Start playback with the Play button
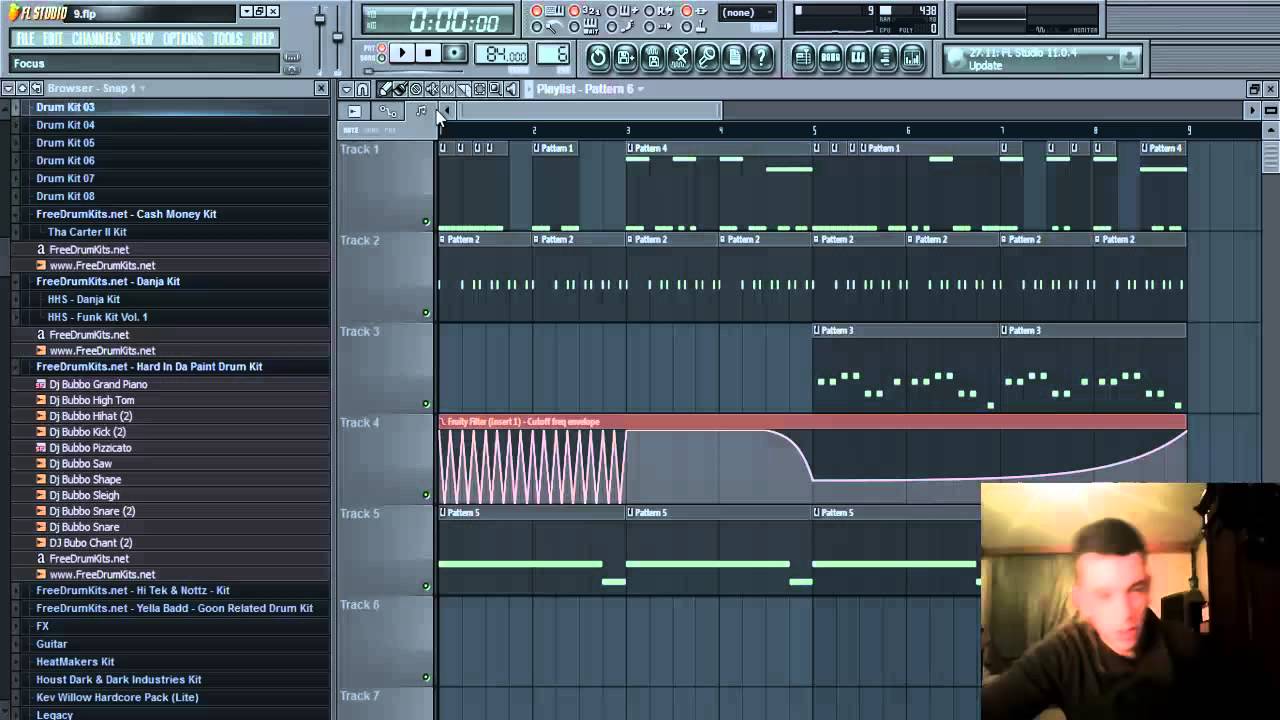 coord(402,54)
